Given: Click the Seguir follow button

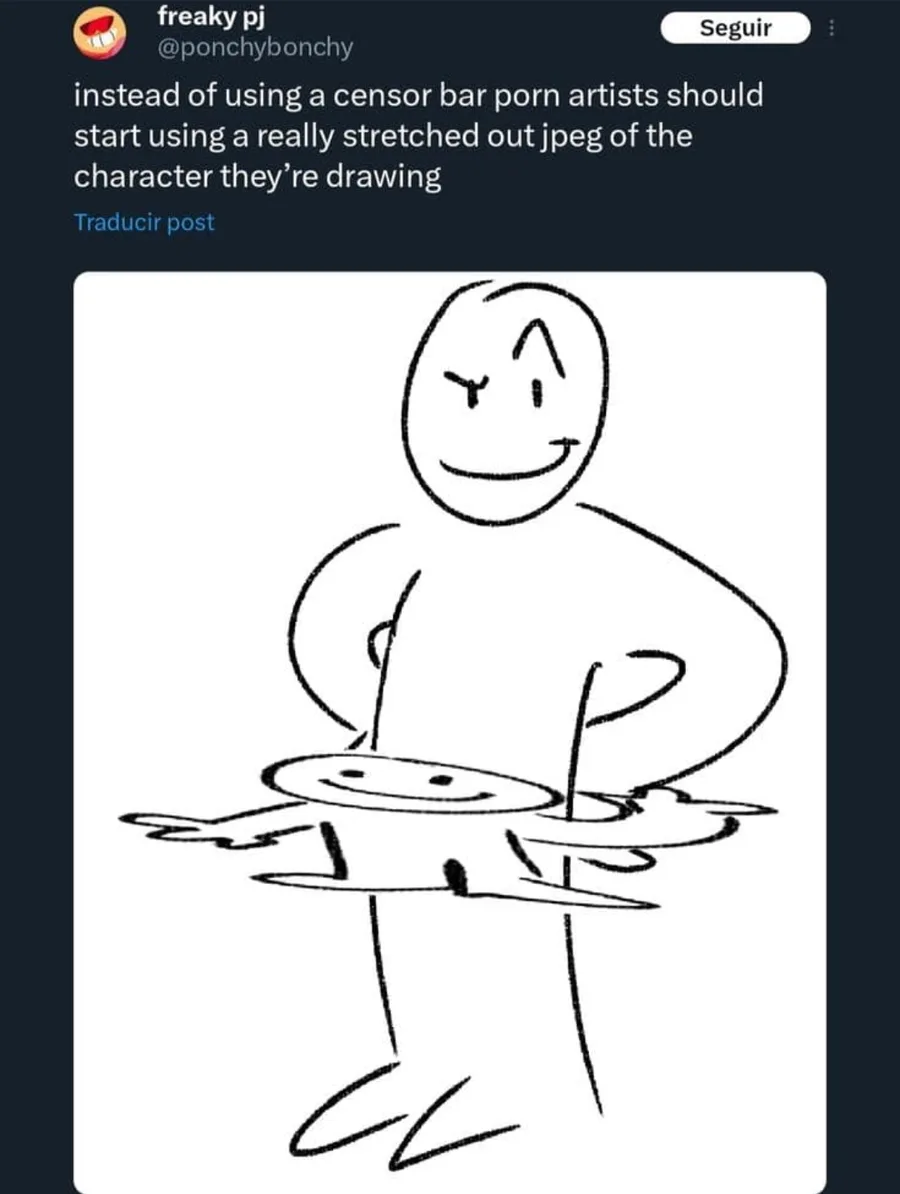Looking at the screenshot, I should tap(735, 28).
